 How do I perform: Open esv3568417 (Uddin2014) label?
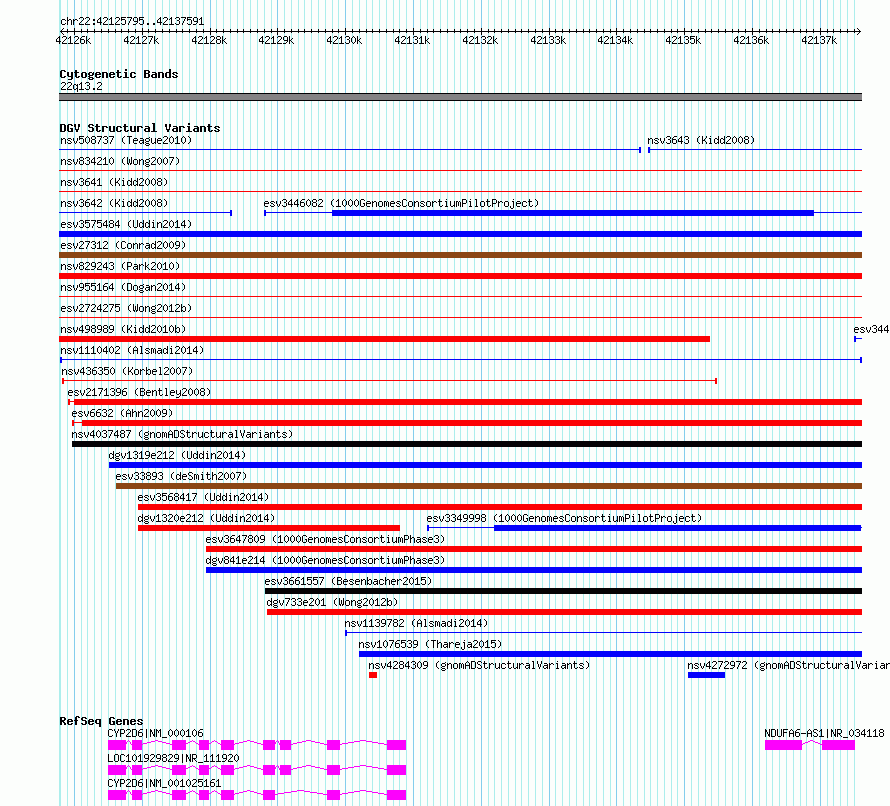203,497
